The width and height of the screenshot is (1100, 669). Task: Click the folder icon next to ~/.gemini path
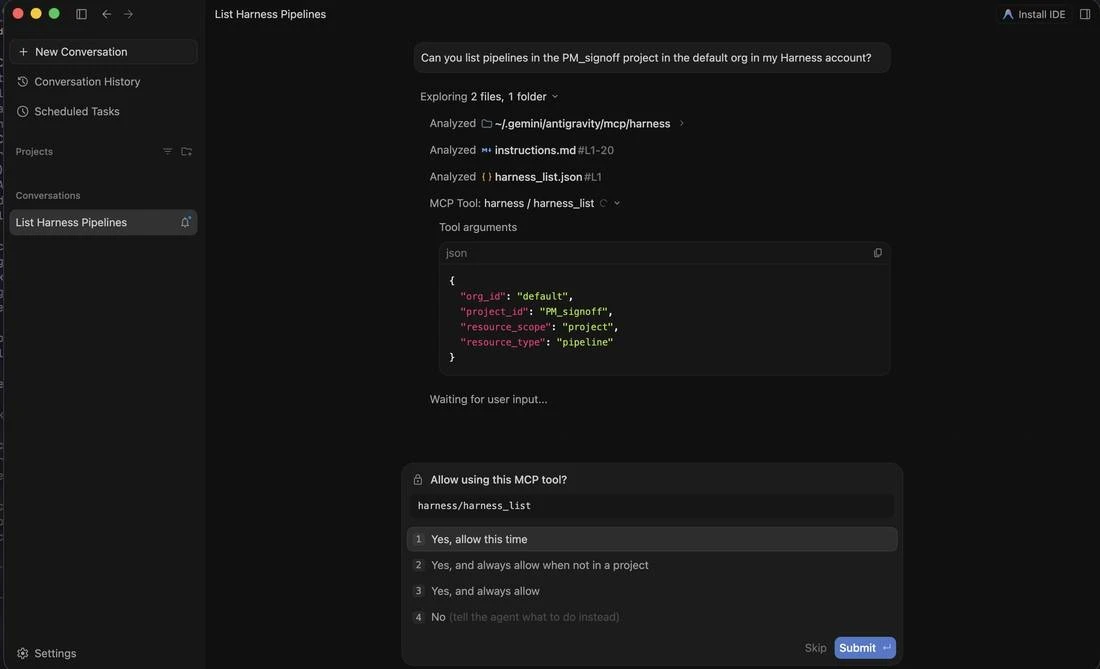coord(486,123)
